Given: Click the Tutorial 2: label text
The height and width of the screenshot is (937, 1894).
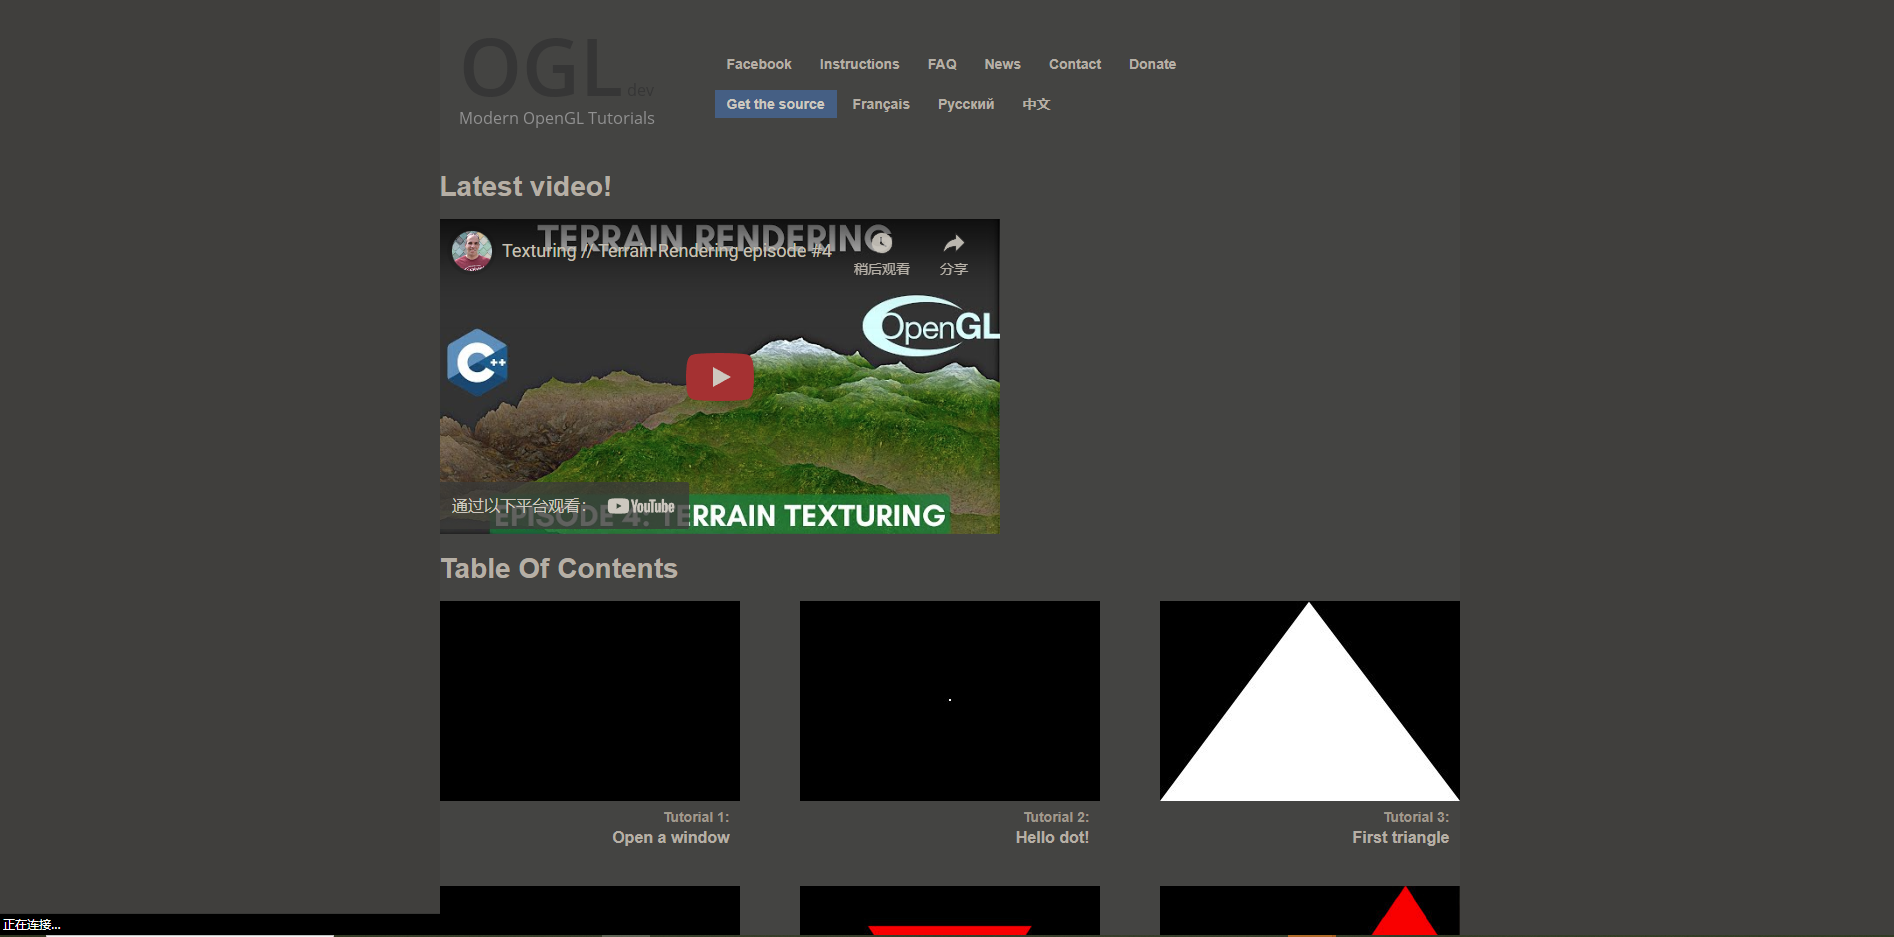Looking at the screenshot, I should [1056, 817].
